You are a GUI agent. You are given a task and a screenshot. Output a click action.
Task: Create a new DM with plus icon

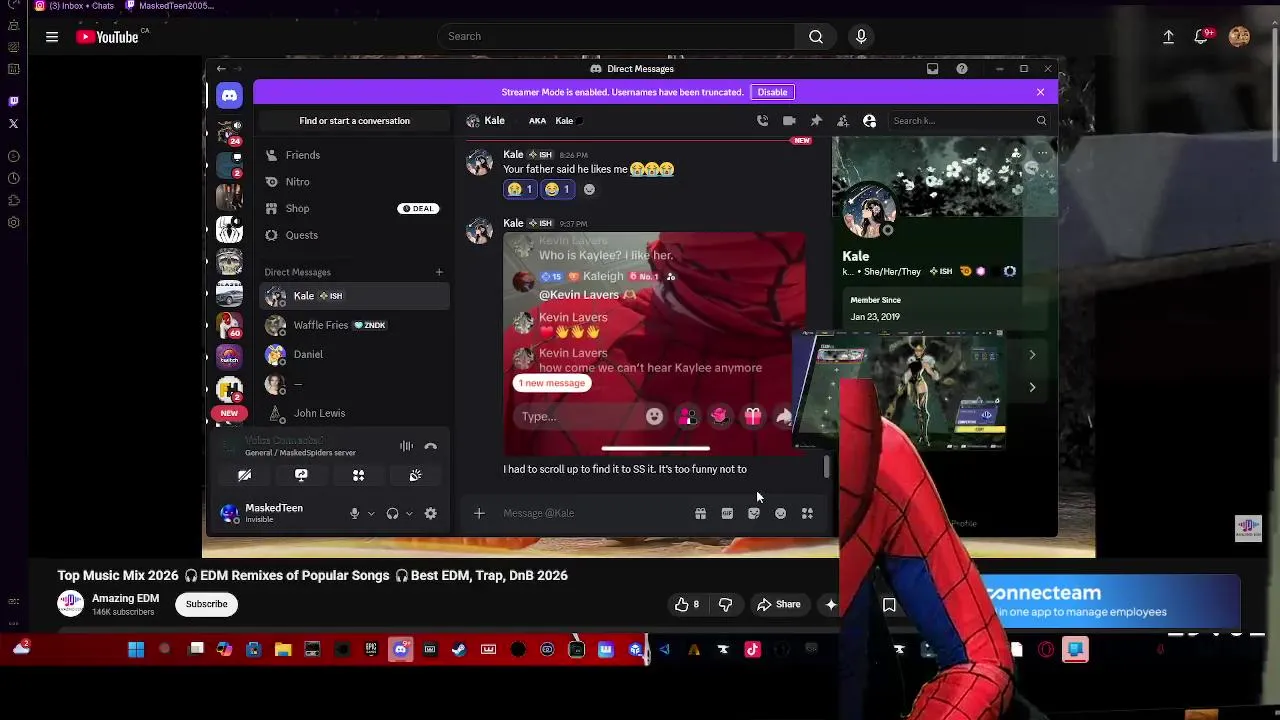(439, 272)
